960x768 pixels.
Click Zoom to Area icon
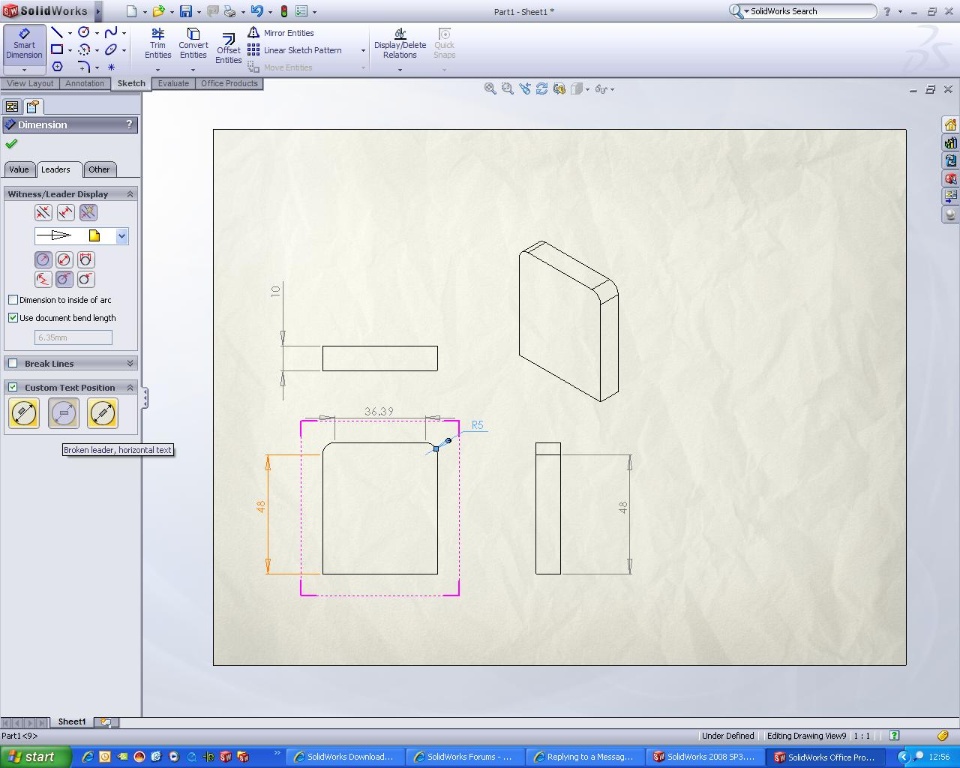click(508, 89)
